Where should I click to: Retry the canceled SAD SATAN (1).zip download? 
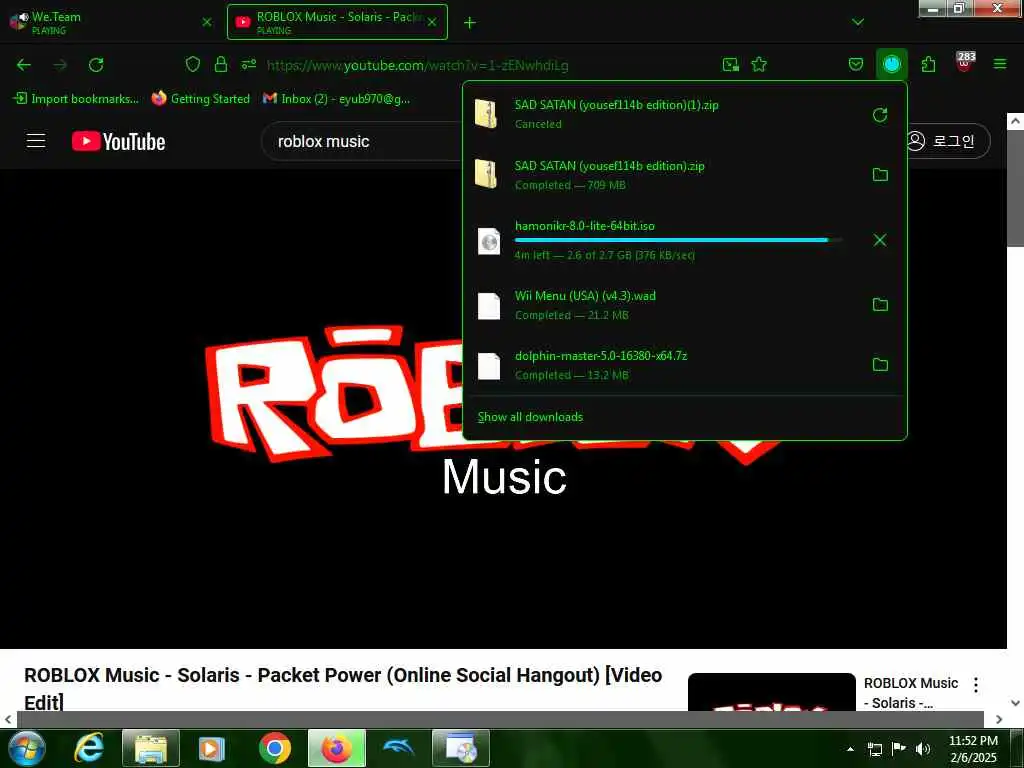(x=880, y=115)
